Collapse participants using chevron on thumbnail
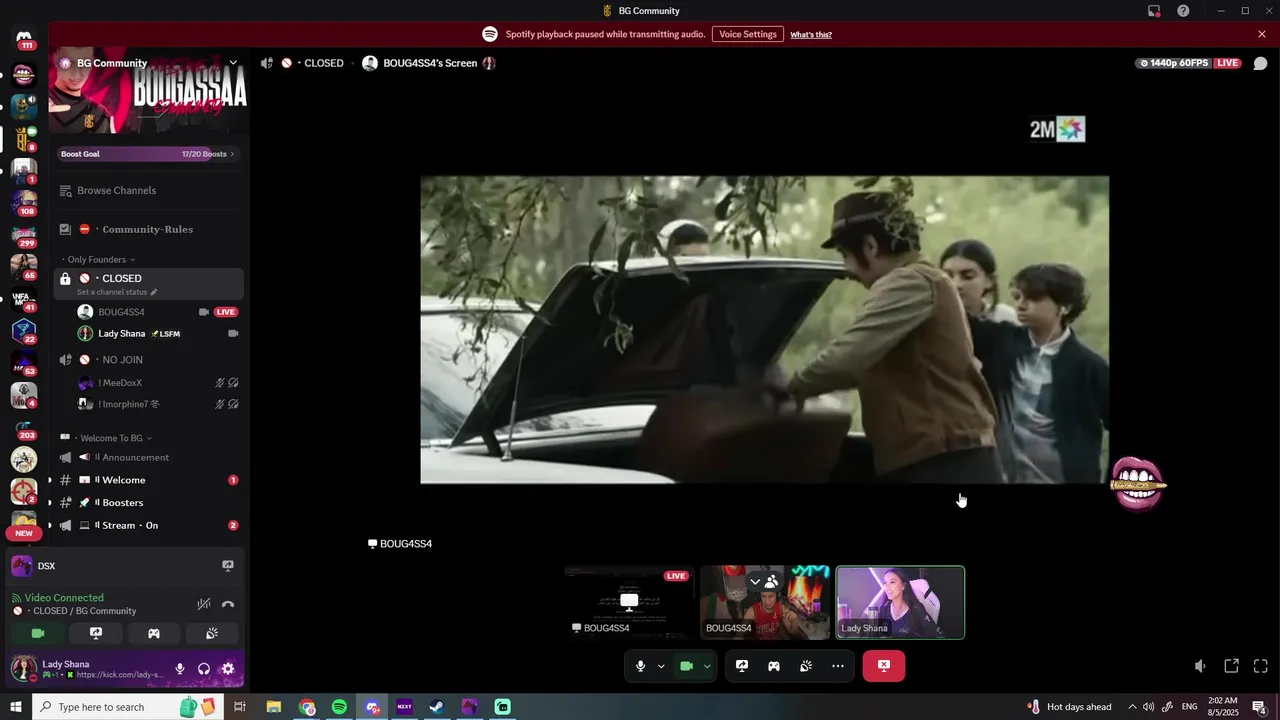 755,581
